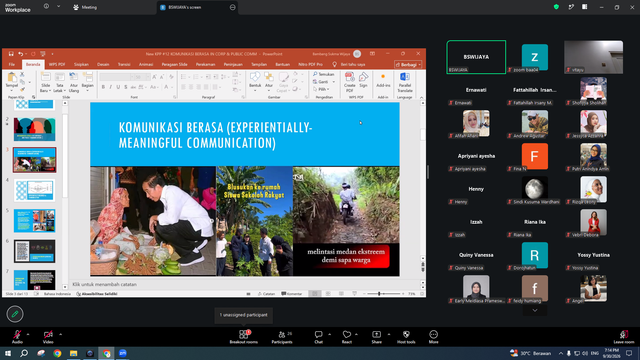Switch to the Sisipkan ribbon tab
The image size is (640, 360).
[x=81, y=64]
